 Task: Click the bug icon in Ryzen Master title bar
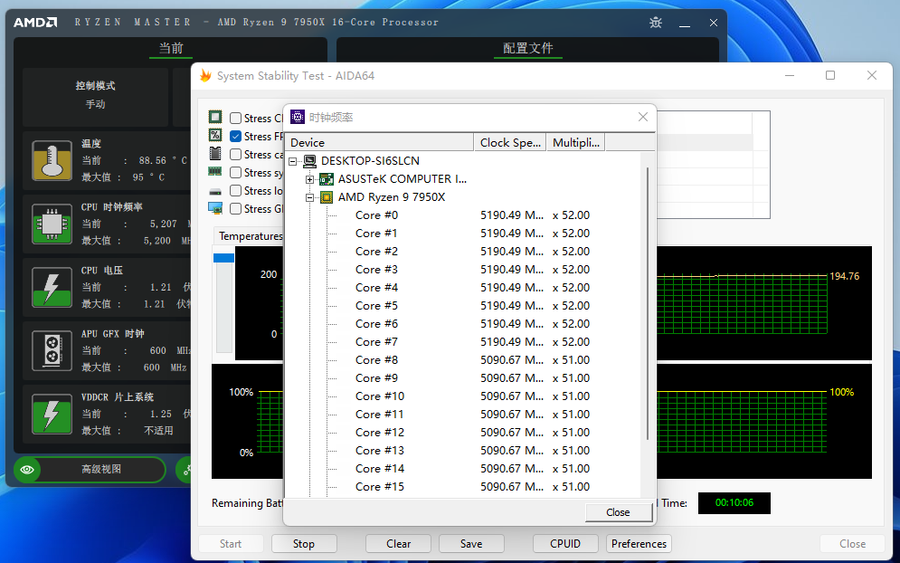pos(655,22)
